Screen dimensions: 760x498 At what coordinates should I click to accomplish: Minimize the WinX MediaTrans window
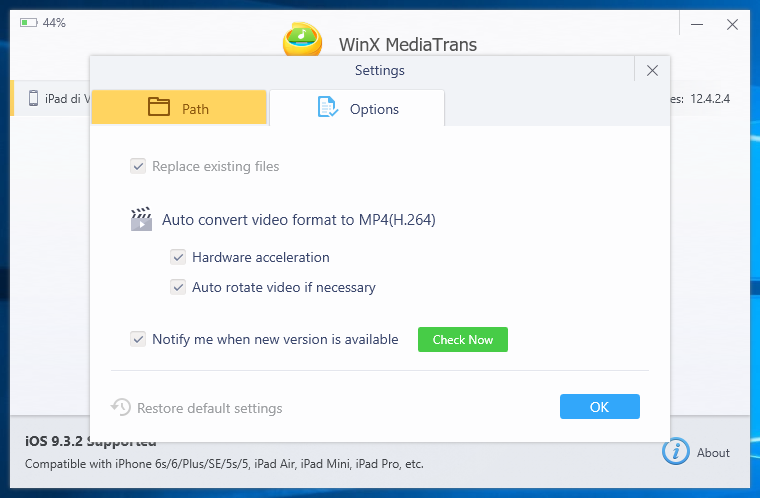click(697, 24)
